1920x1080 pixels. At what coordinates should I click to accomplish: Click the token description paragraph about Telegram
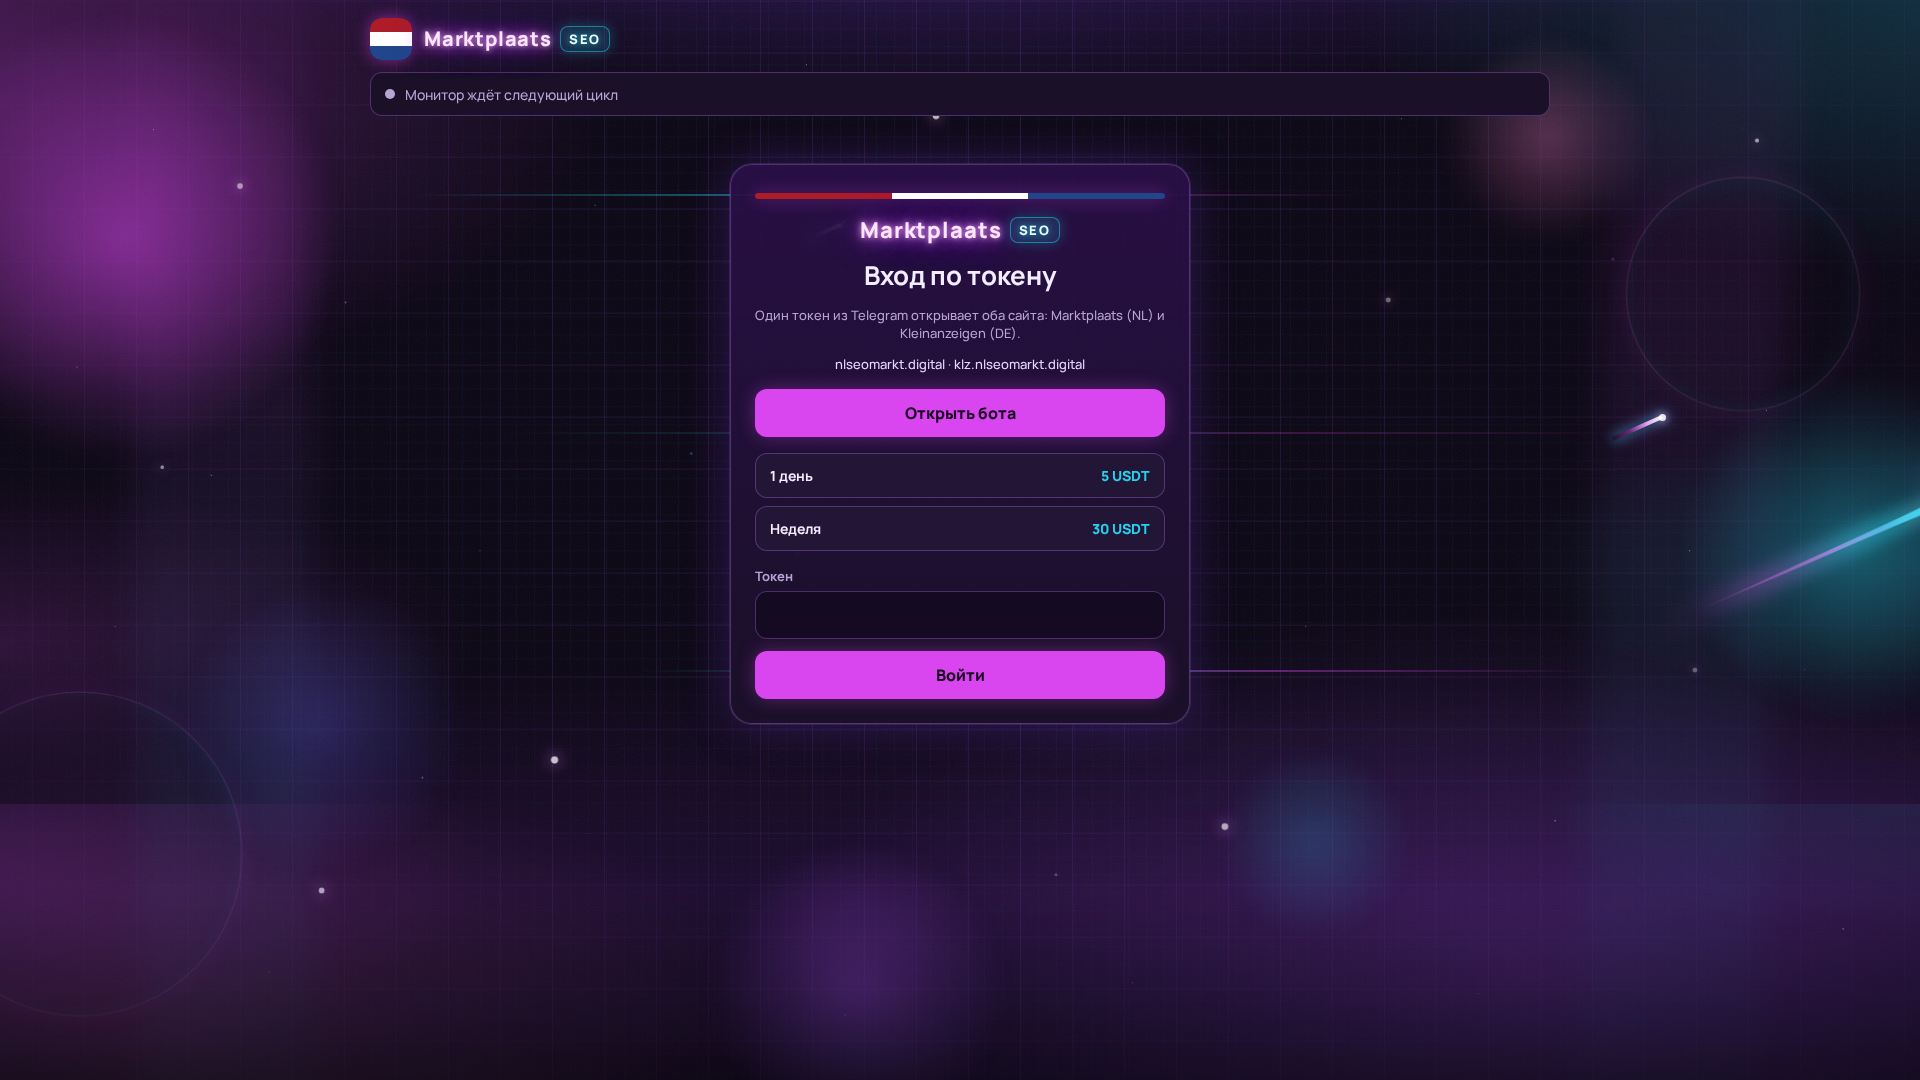coord(960,324)
